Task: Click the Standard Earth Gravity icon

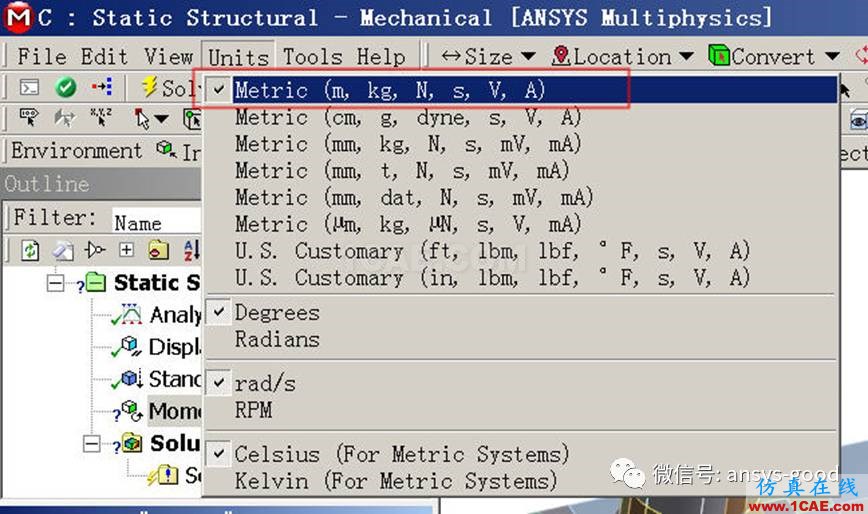Action: point(132,378)
